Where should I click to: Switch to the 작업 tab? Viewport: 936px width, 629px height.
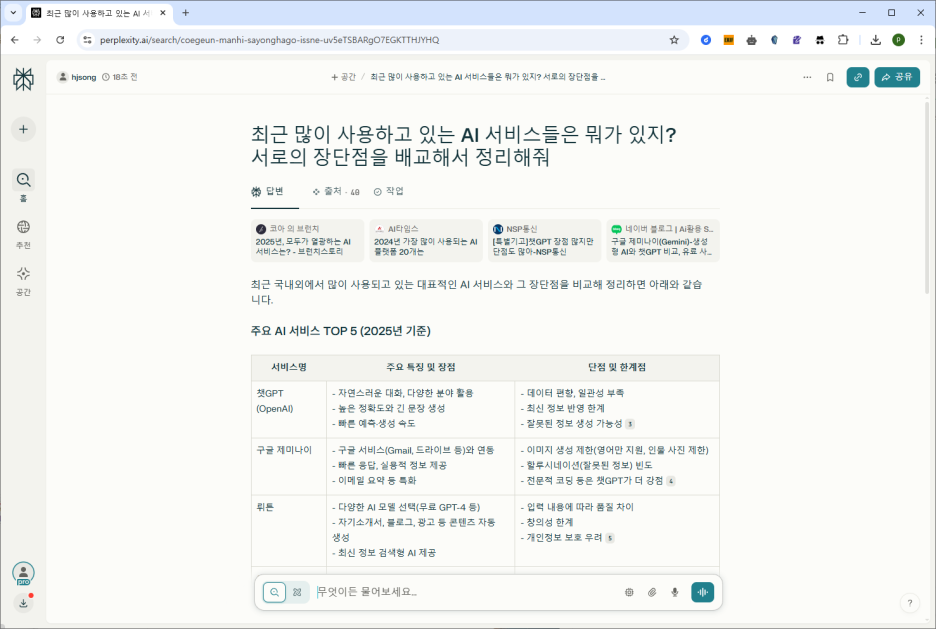click(389, 191)
